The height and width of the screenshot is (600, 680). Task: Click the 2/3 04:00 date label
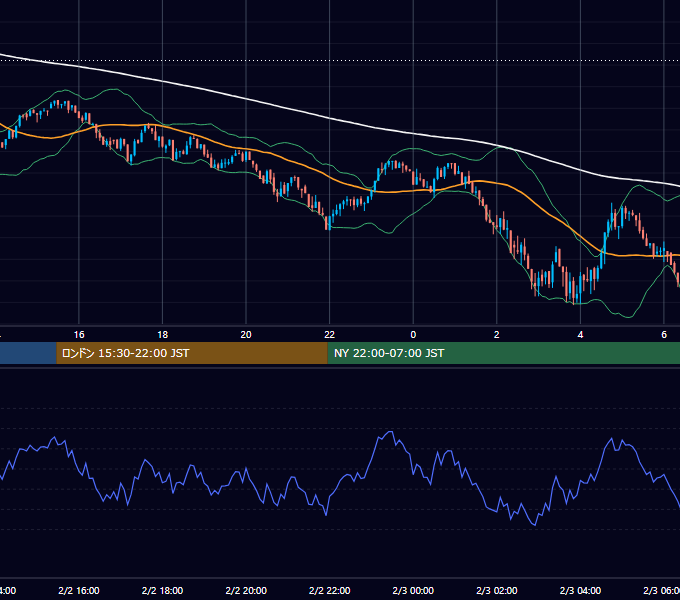click(580, 591)
